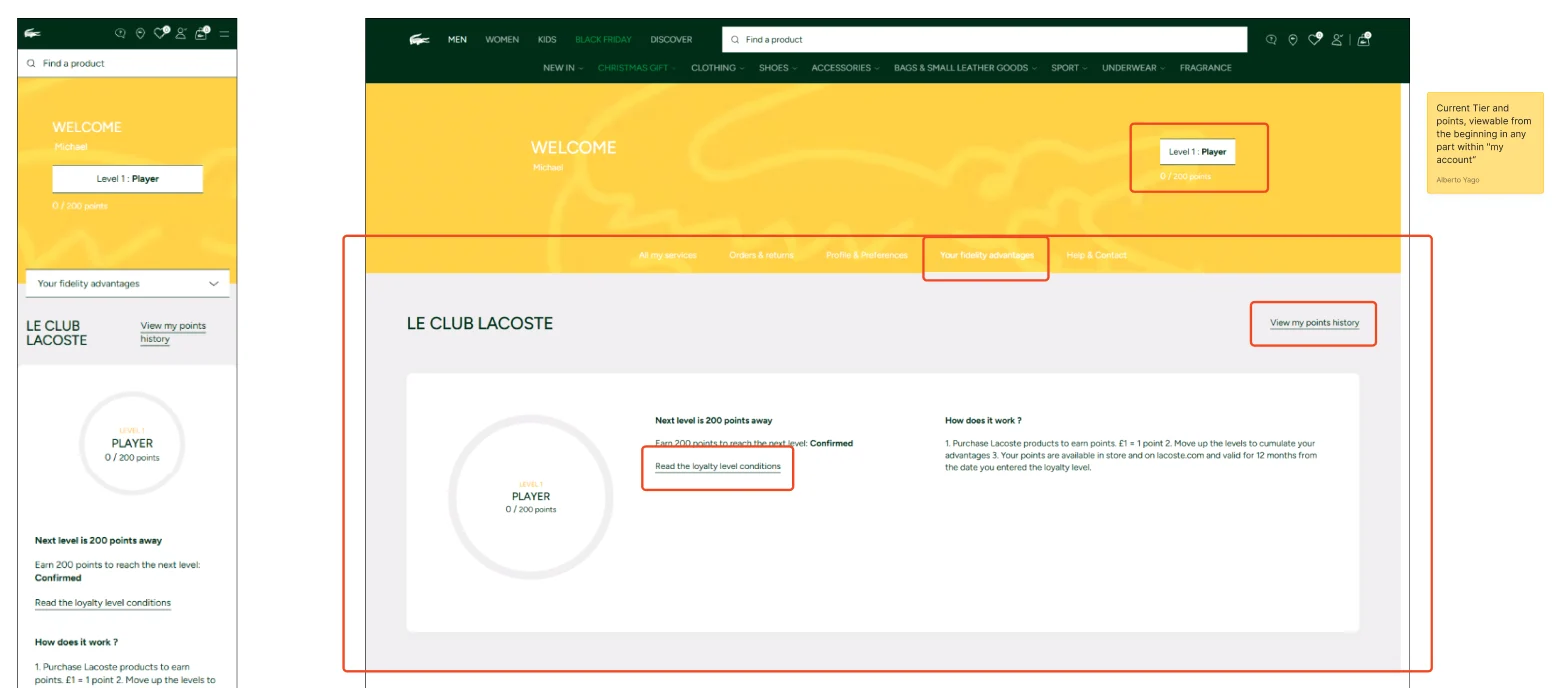Image resolution: width=1564 pixels, height=688 pixels.
Task: Expand the NEW IN dropdown menu
Action: (563, 68)
